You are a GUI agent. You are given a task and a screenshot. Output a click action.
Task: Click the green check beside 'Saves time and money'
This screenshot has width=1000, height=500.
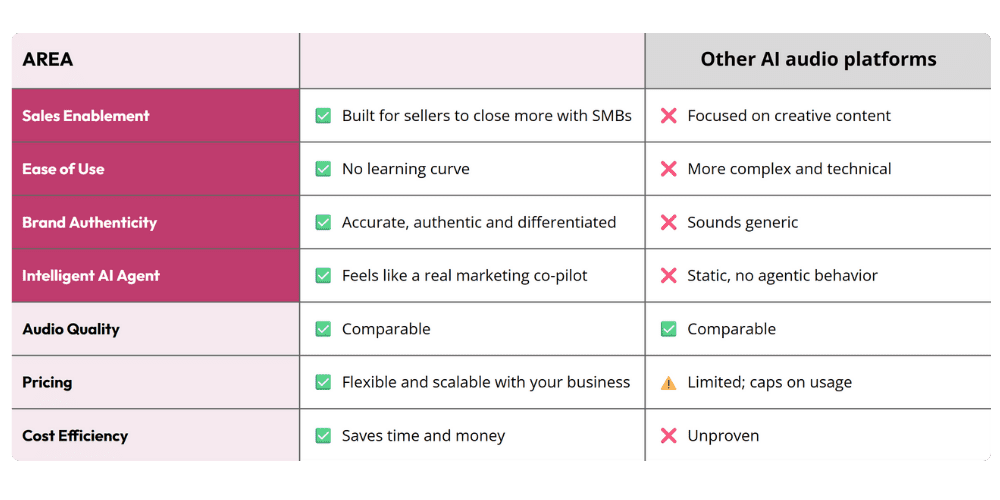(323, 436)
